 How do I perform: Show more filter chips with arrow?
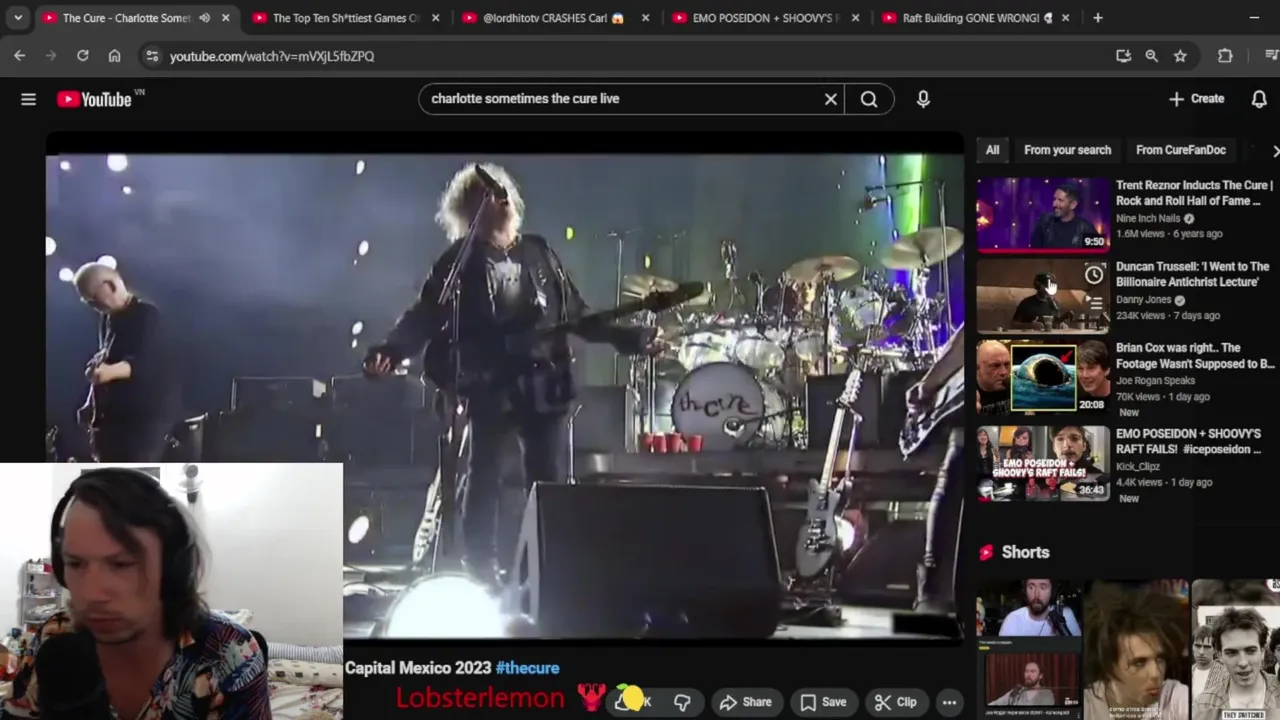1274,150
